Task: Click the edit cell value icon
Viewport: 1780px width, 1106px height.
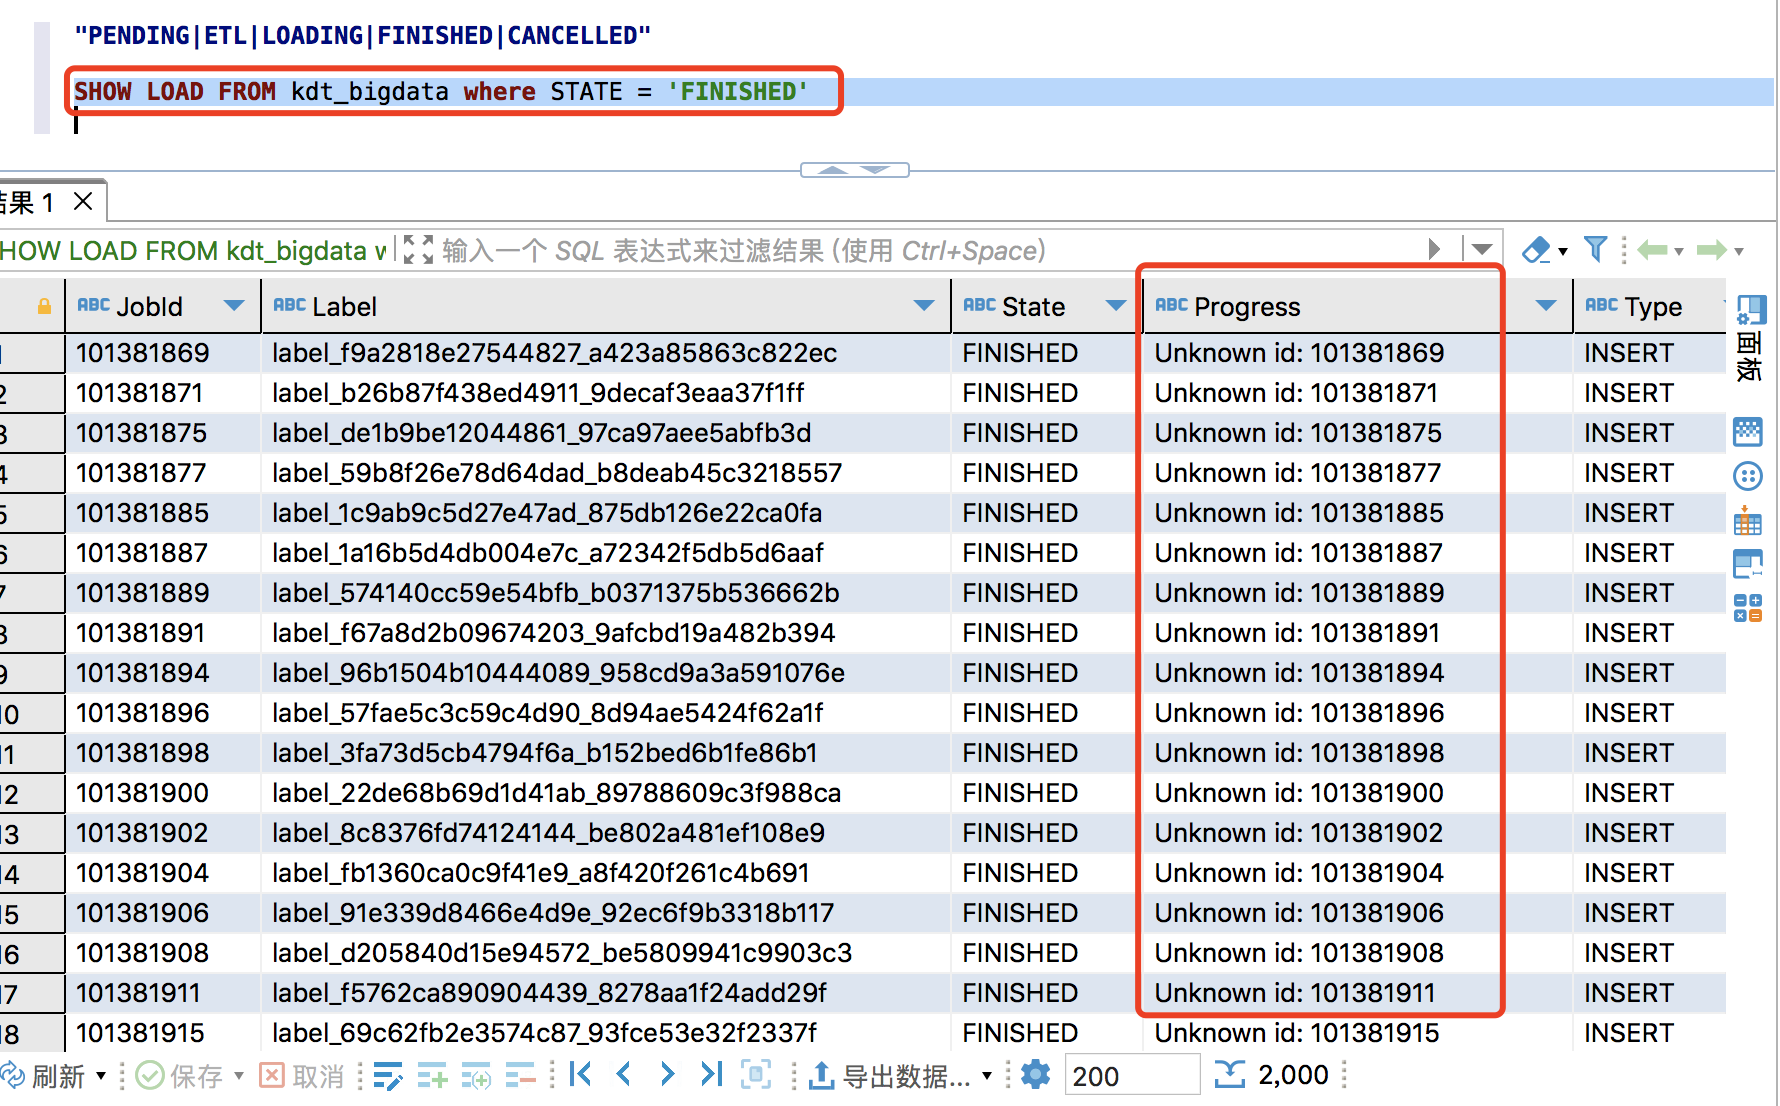Action: [x=387, y=1076]
